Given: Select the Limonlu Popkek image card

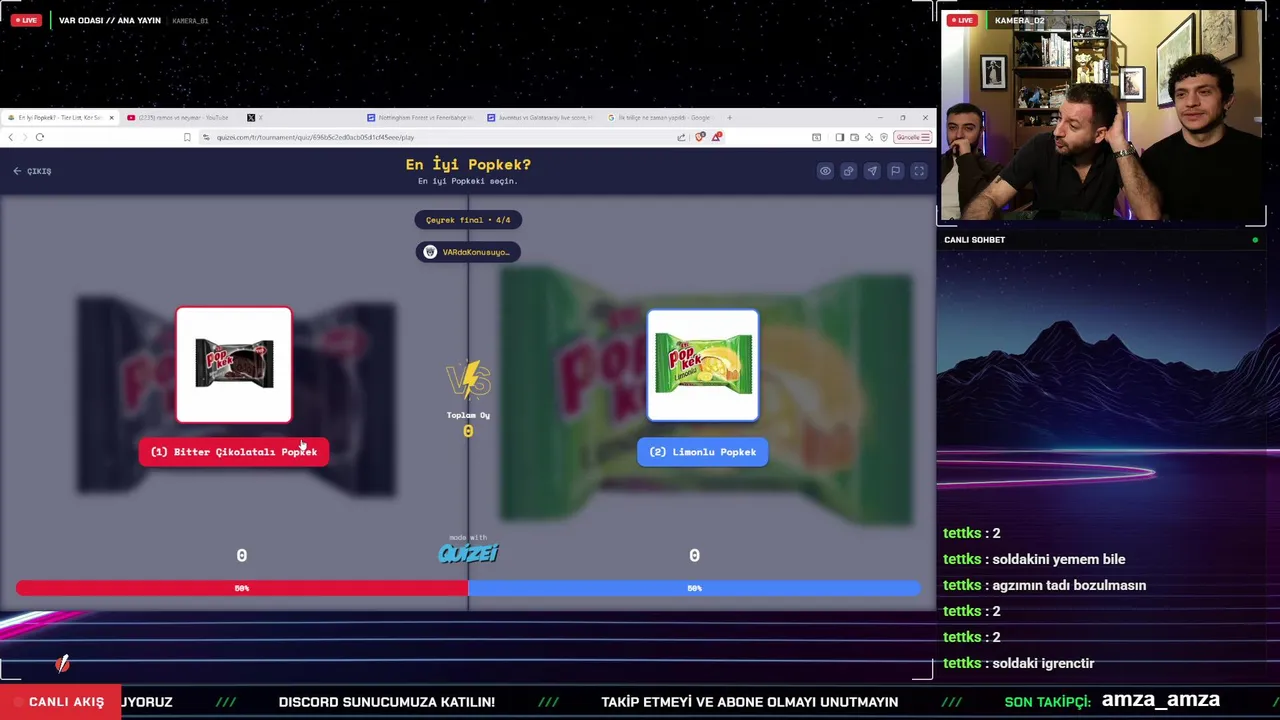Looking at the screenshot, I should point(703,365).
